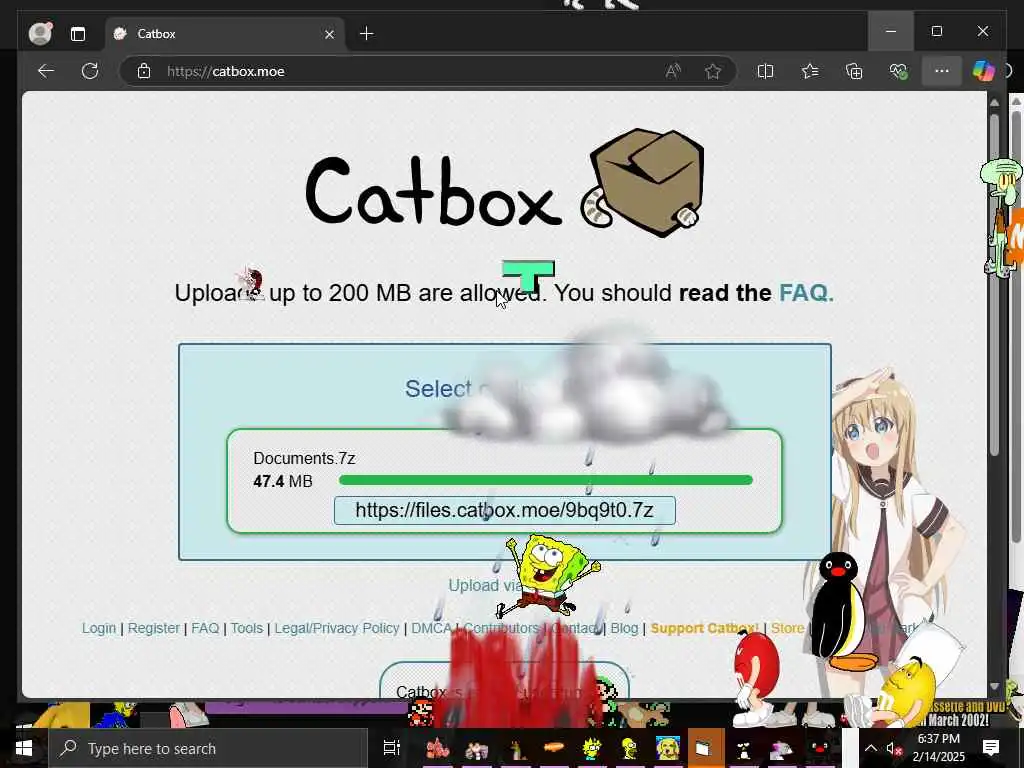
Task: Open the yellow dog taskbar icon
Action: [667, 748]
